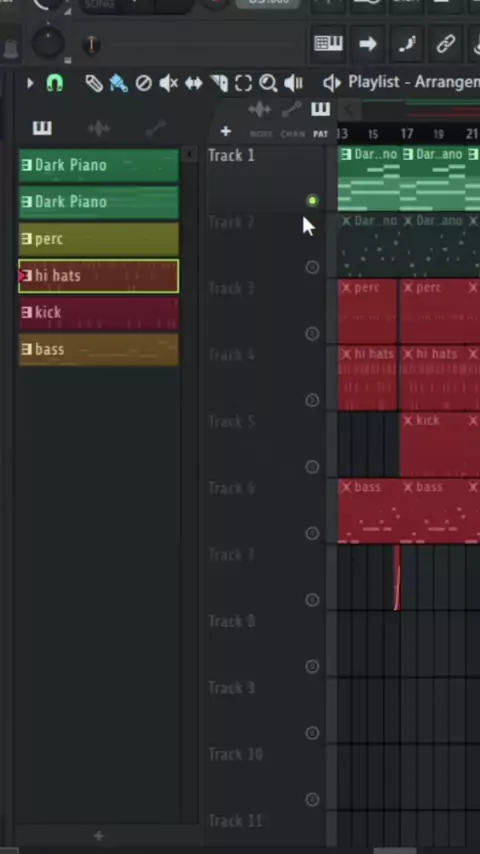
Task: Select the Slip tool double arrow
Action: (x=193, y=83)
